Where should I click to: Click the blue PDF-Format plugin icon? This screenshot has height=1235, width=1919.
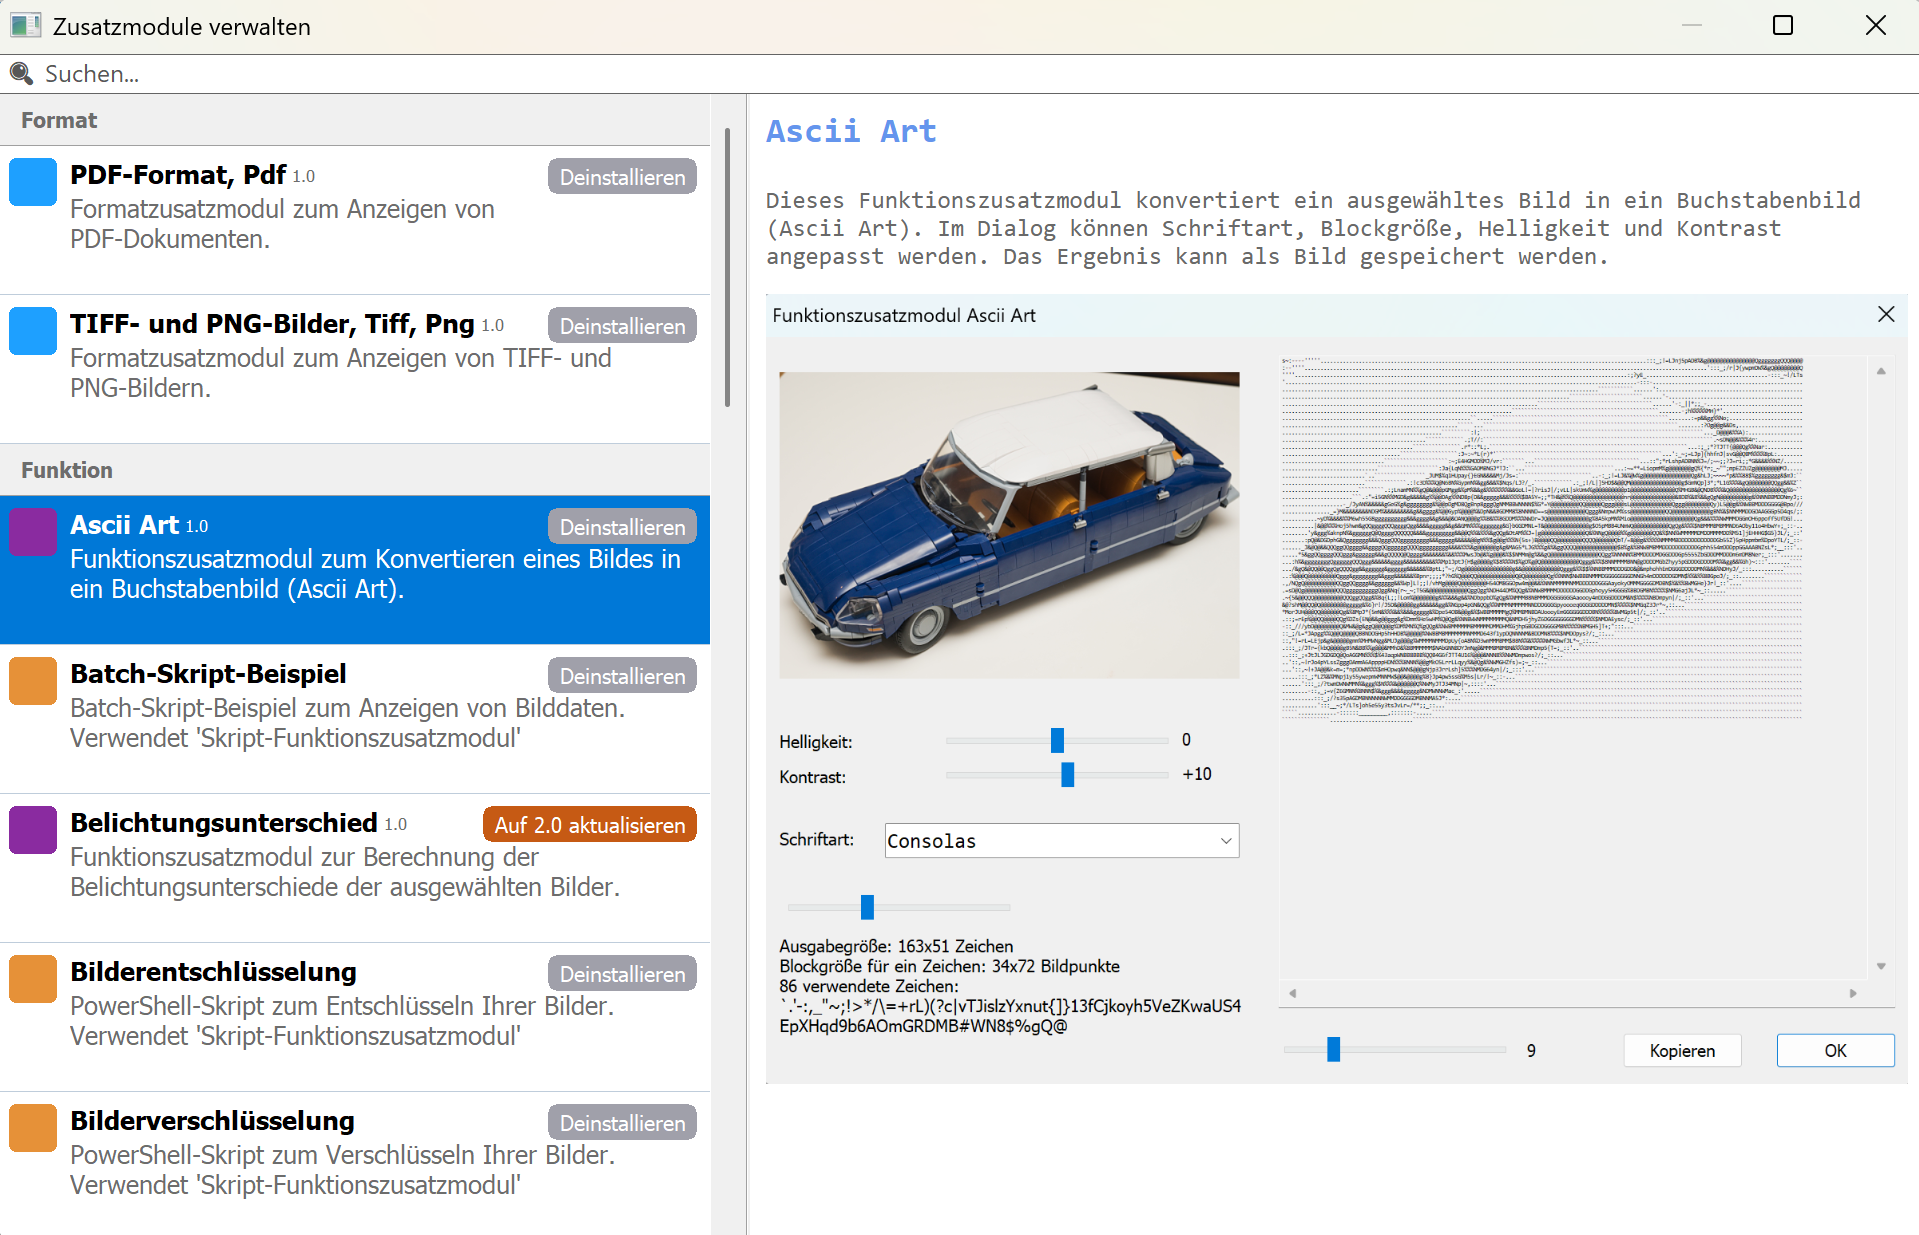[33, 182]
